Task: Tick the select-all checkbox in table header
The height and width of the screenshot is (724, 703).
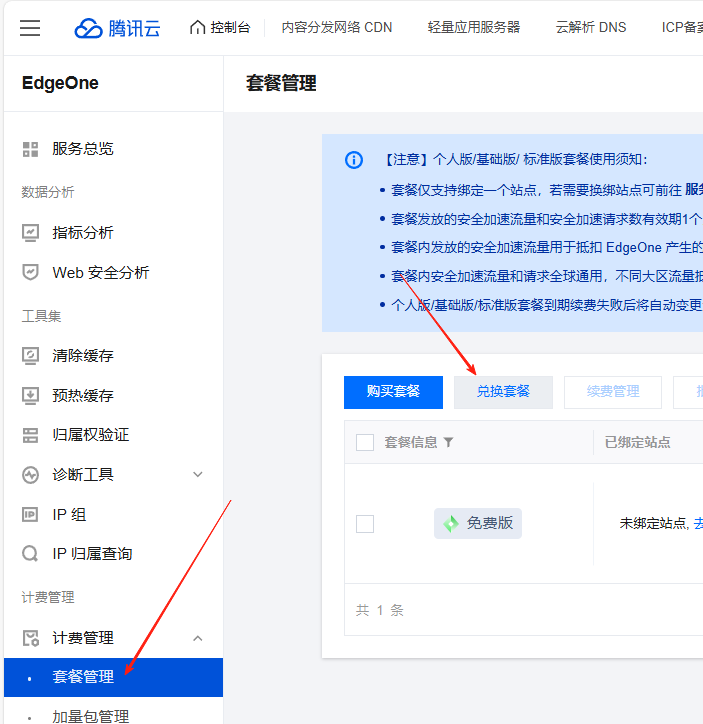Action: point(365,442)
